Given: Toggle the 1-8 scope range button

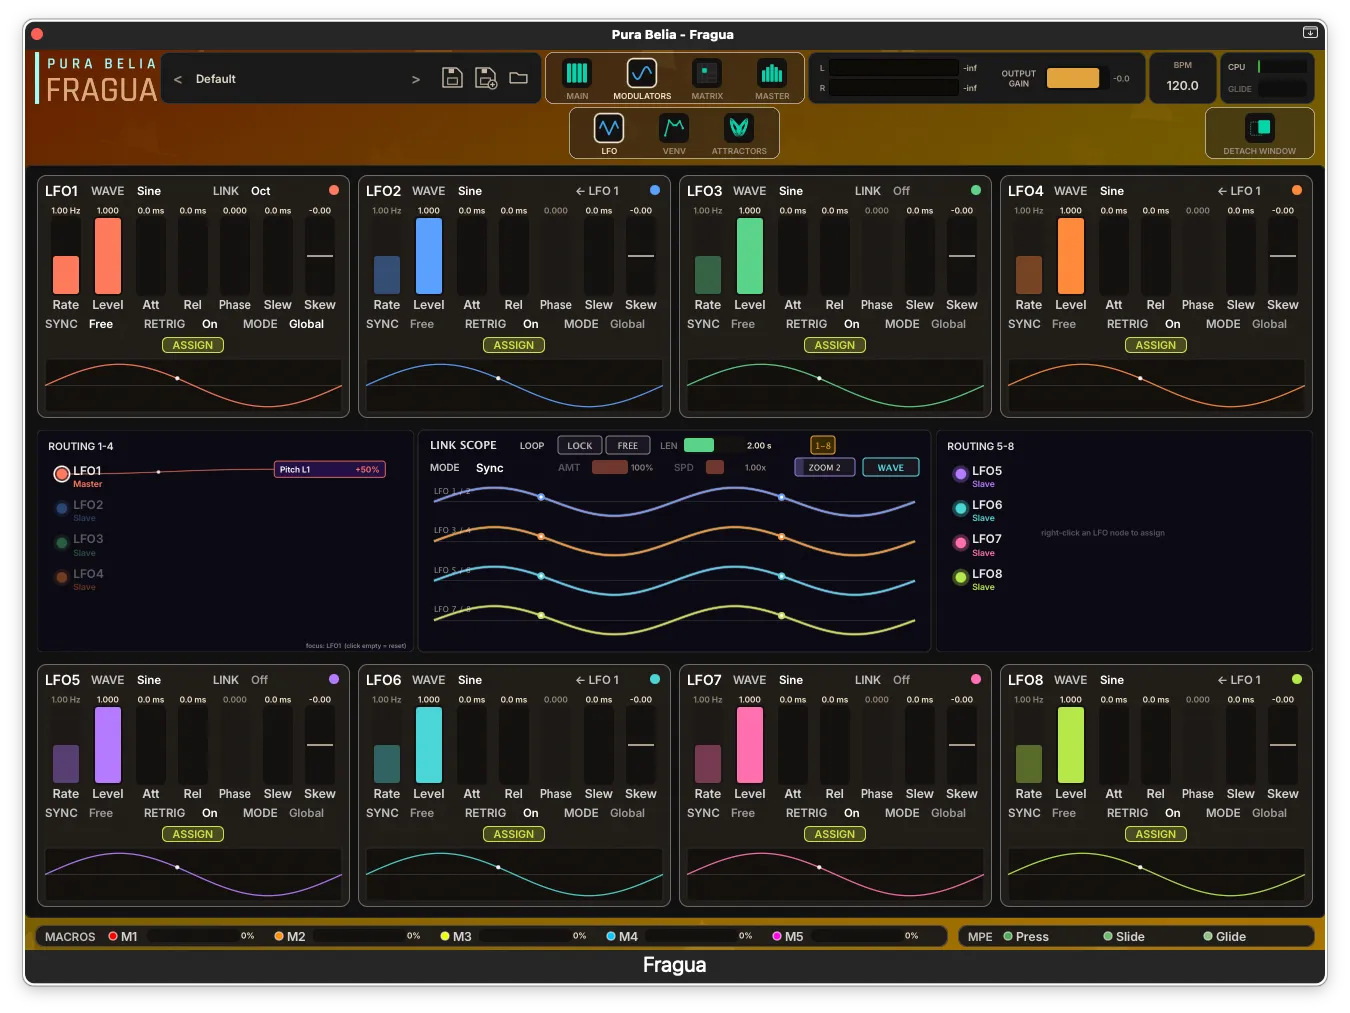Looking at the screenshot, I should pyautogui.click(x=823, y=446).
